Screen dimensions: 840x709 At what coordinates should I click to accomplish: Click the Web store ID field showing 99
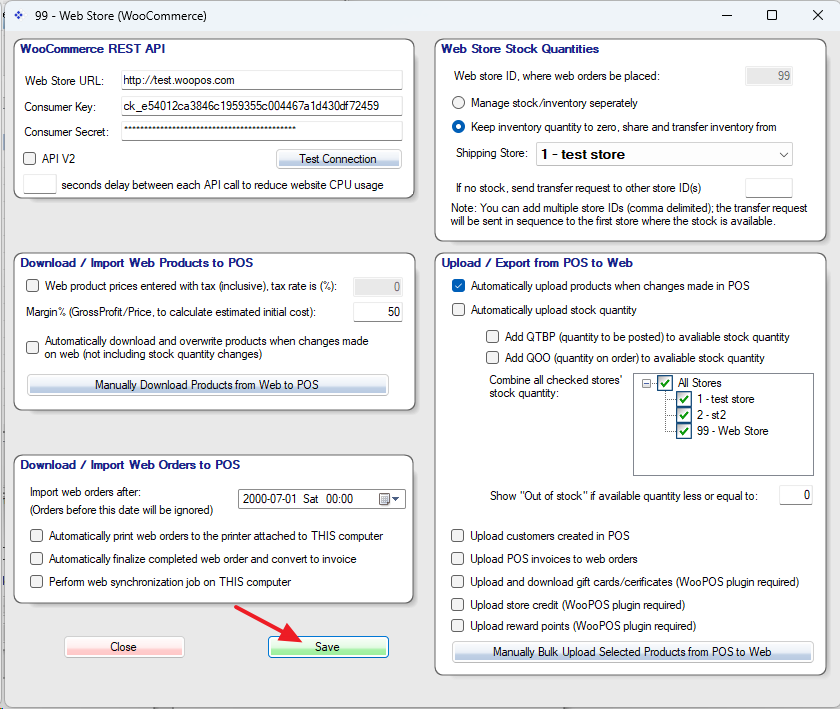click(769, 76)
